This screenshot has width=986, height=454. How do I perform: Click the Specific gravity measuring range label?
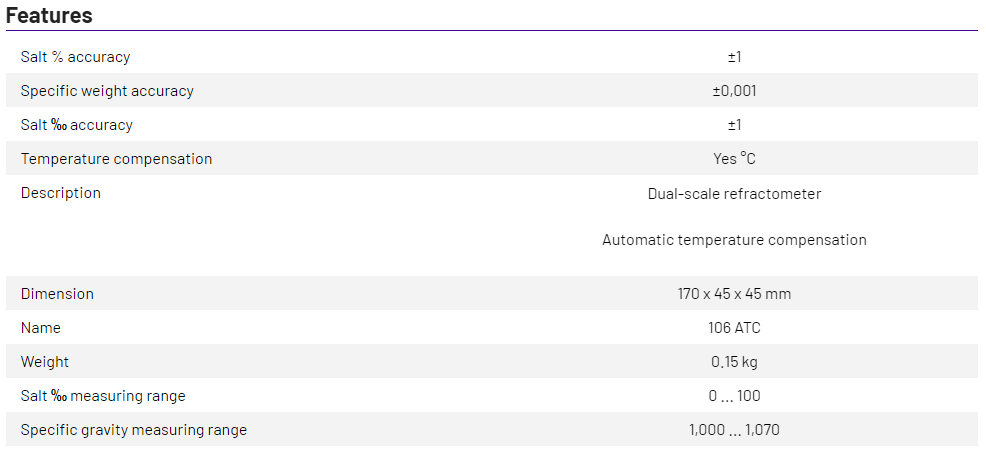(x=133, y=430)
